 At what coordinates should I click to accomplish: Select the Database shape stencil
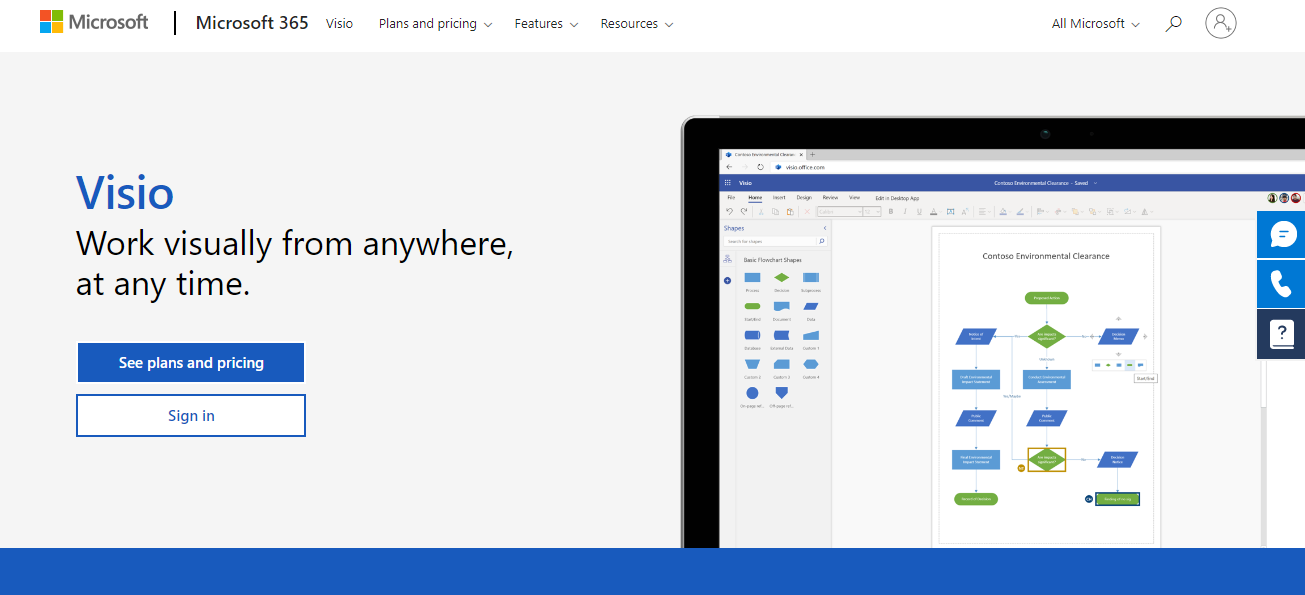[x=752, y=335]
